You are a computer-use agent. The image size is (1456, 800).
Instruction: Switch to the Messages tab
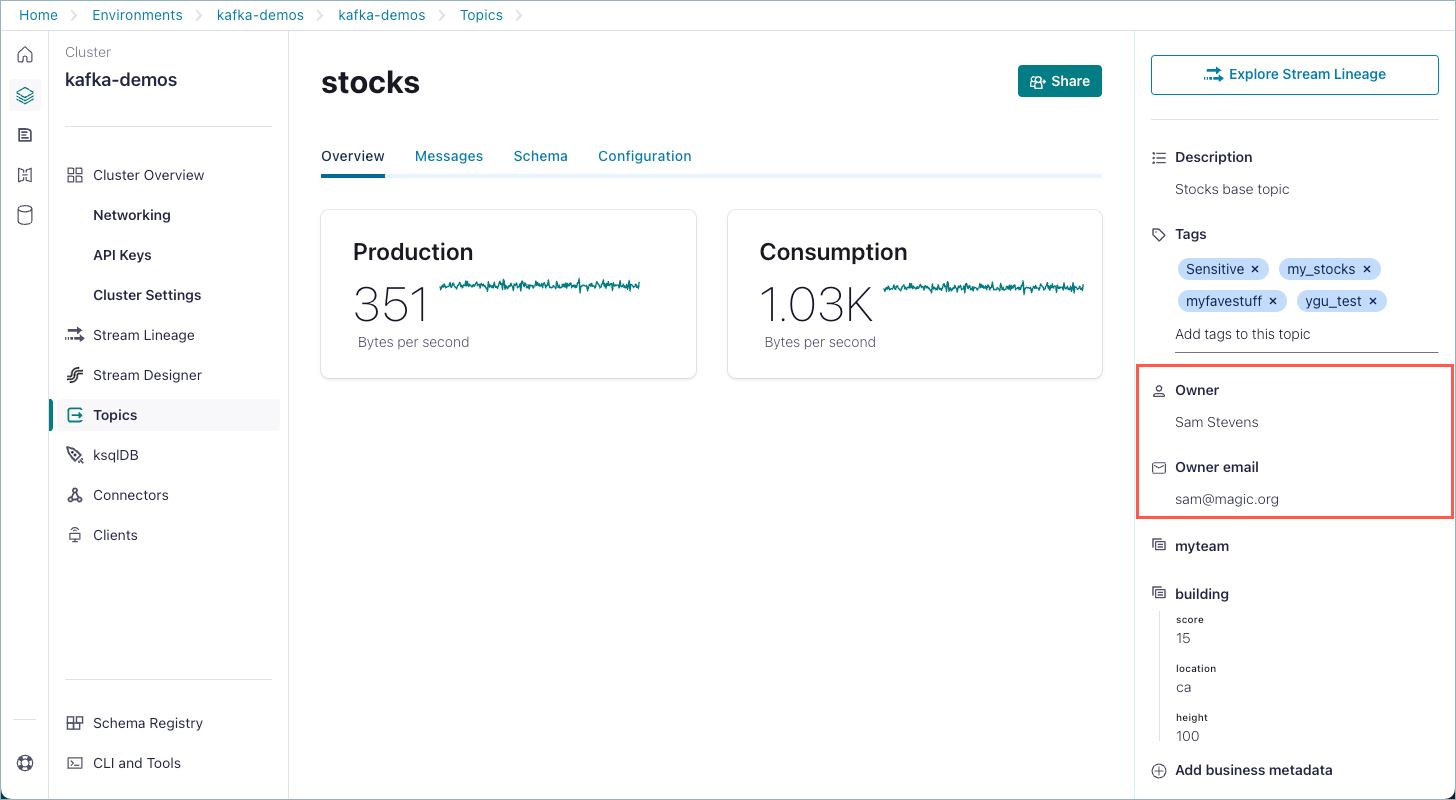449,156
